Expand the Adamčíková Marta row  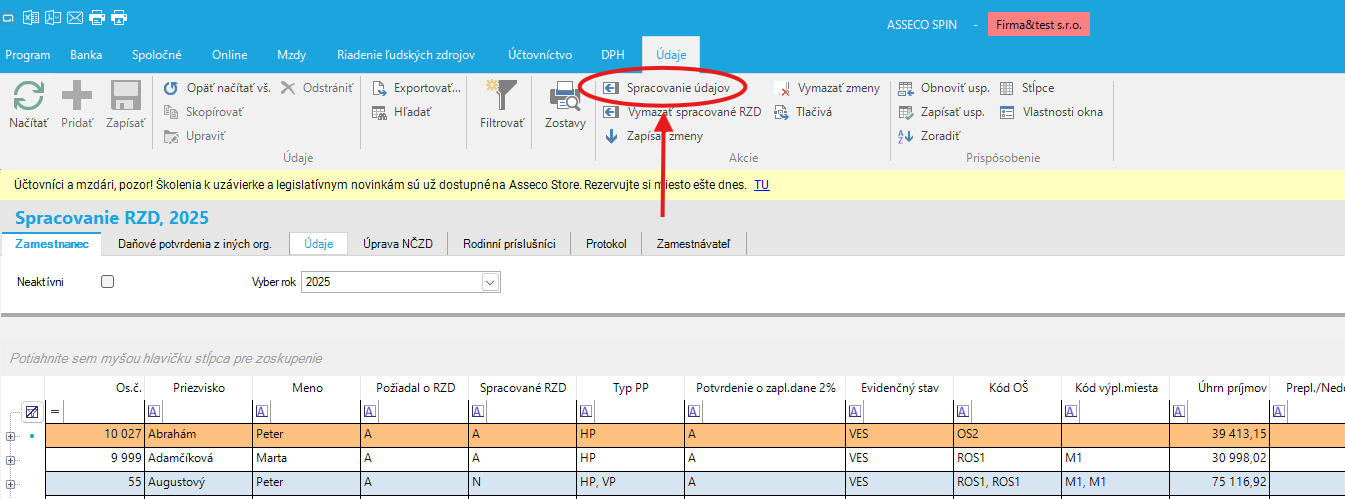pos(11,460)
